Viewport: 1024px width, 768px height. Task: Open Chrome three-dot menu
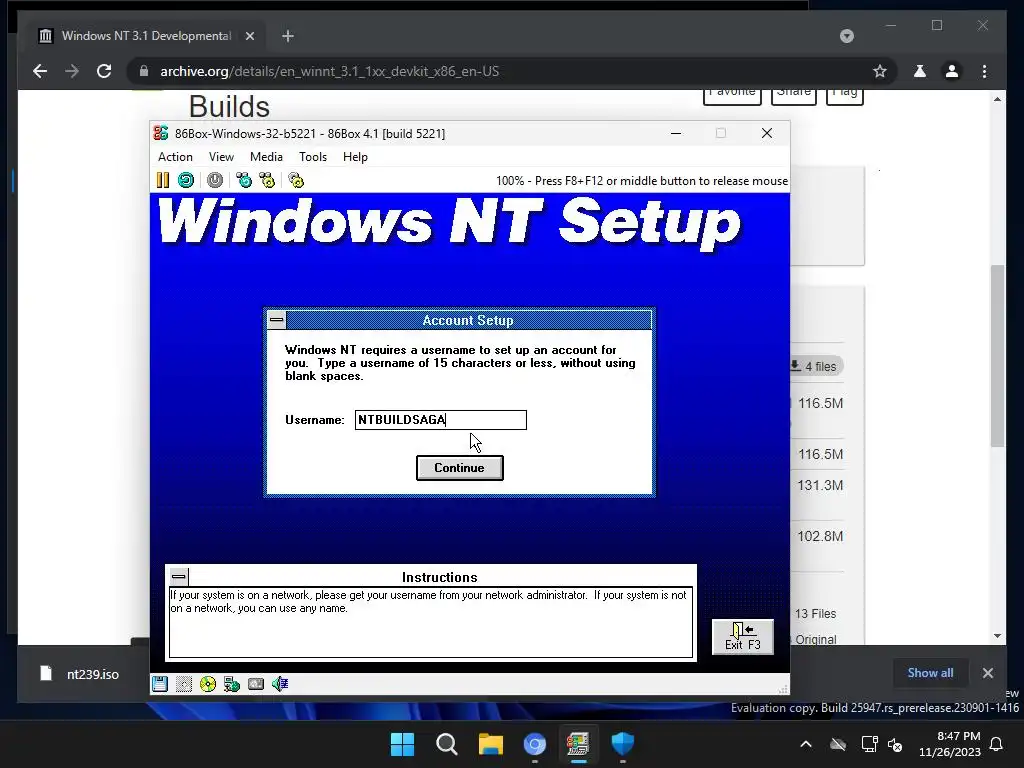click(x=985, y=71)
